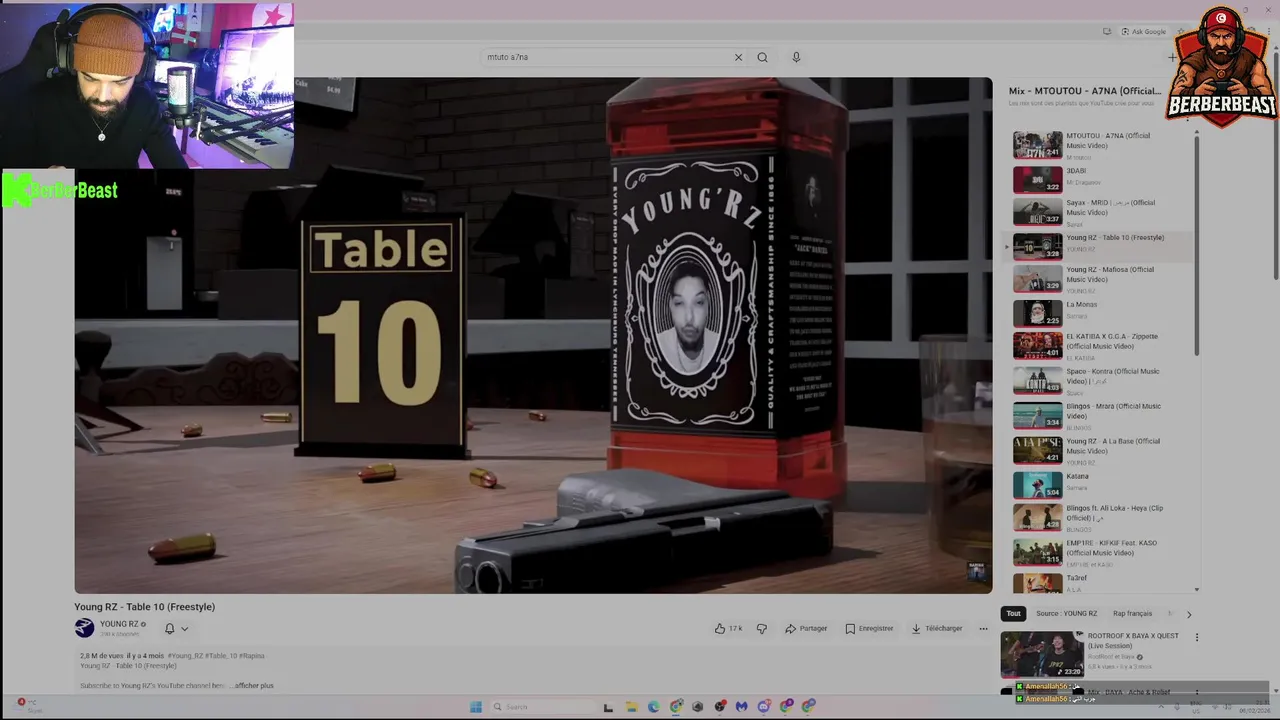The height and width of the screenshot is (720, 1280).
Task: Select the 'Tout' filter chip
Action: pyautogui.click(x=1013, y=613)
